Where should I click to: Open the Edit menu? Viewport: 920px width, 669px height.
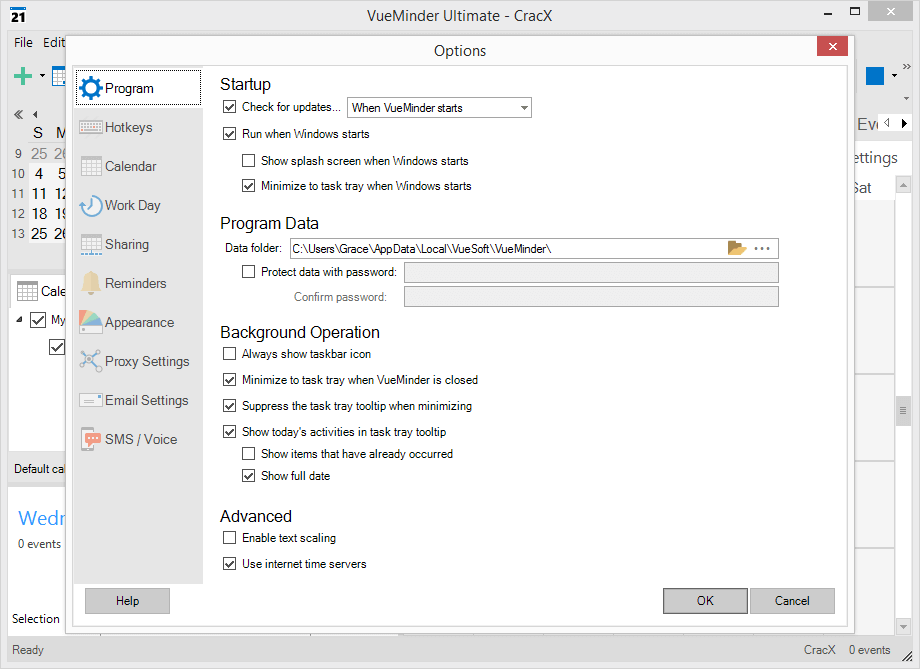click(x=53, y=42)
